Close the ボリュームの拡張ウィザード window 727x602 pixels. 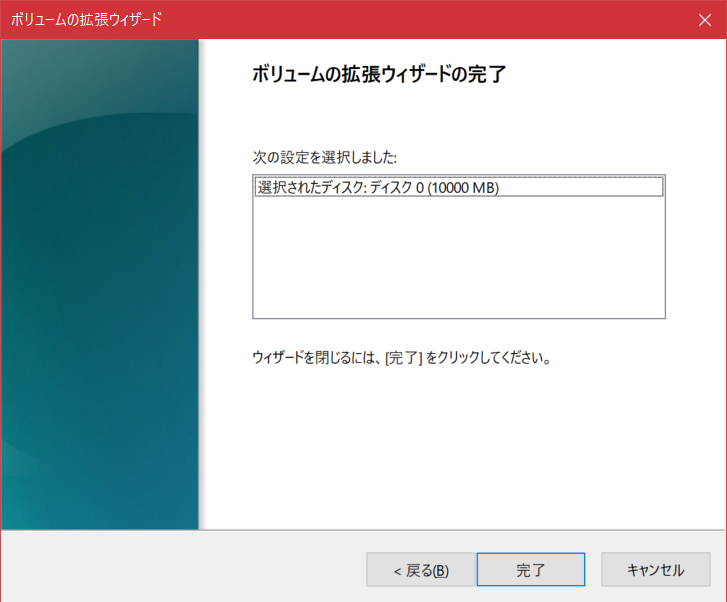[705, 20]
